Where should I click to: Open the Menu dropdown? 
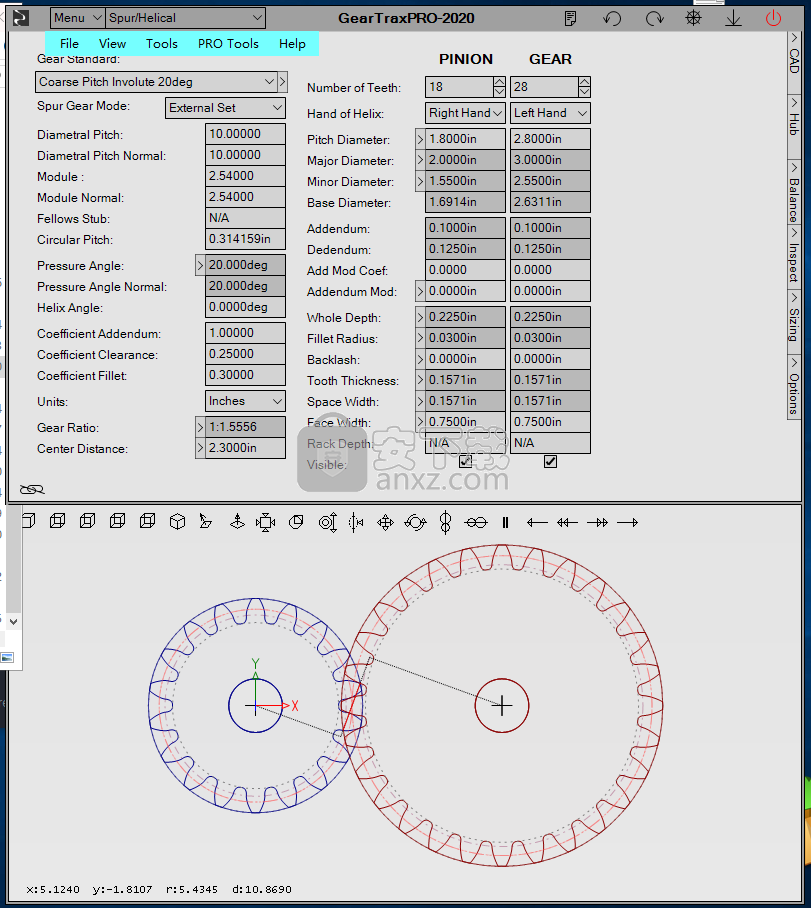click(77, 18)
